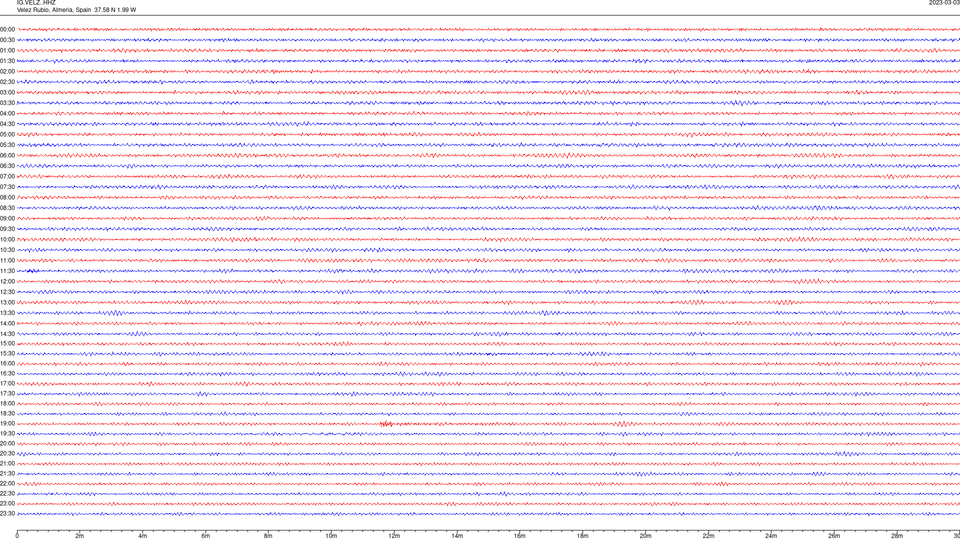The image size is (960, 540).
Task: Select the 01:30 trace time label
Action: coord(7,61)
